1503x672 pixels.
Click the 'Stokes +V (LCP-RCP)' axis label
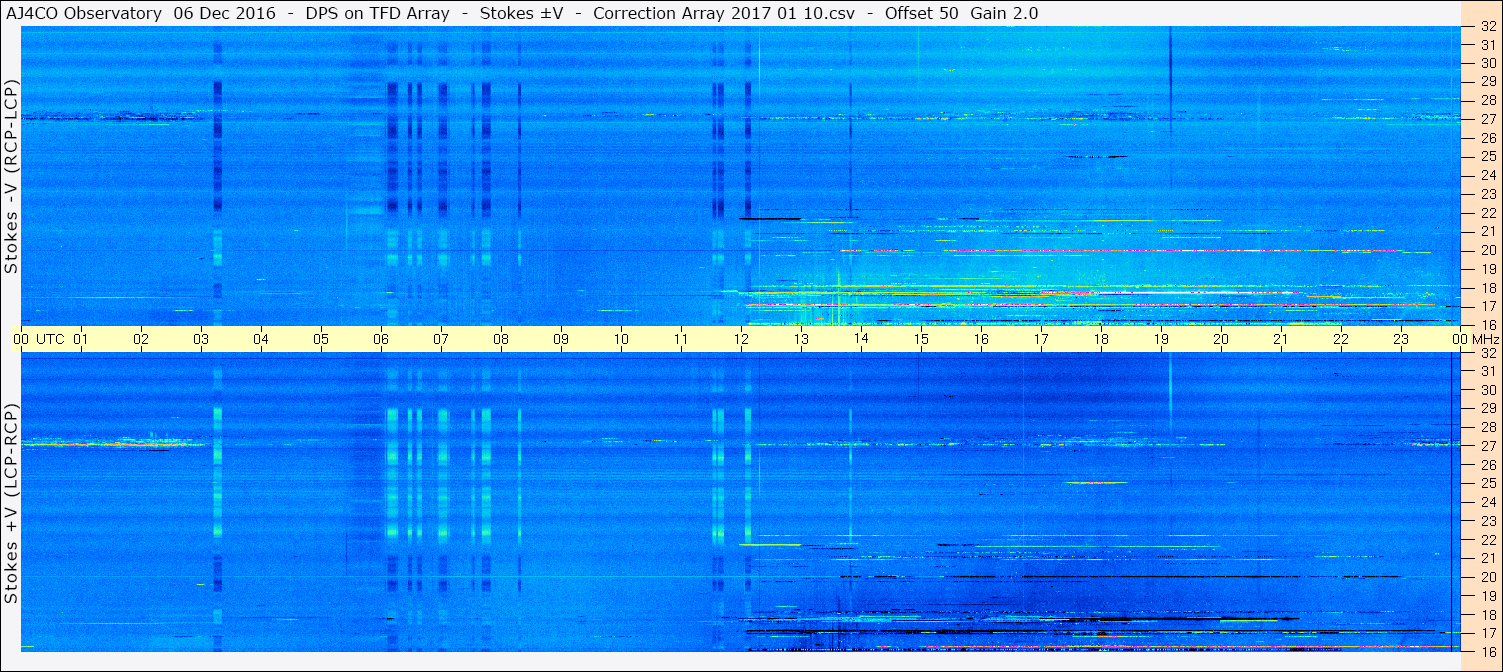point(11,503)
